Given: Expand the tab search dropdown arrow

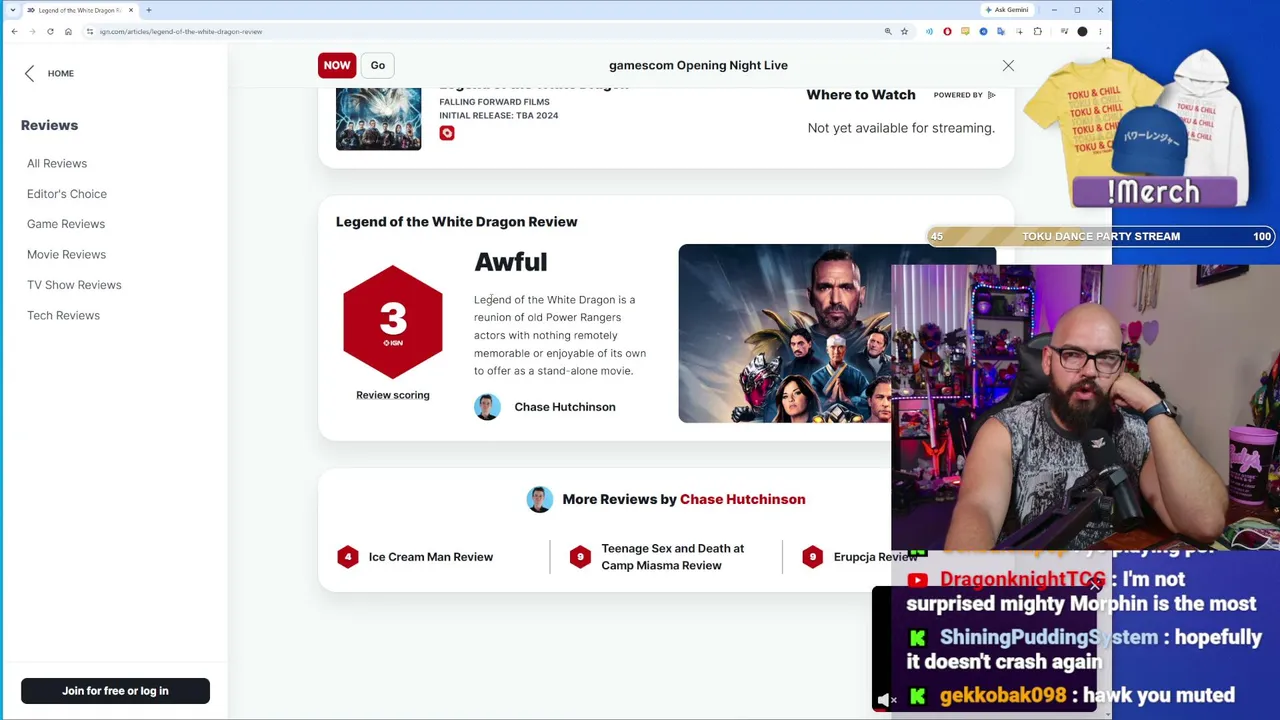Looking at the screenshot, I should point(12,10).
